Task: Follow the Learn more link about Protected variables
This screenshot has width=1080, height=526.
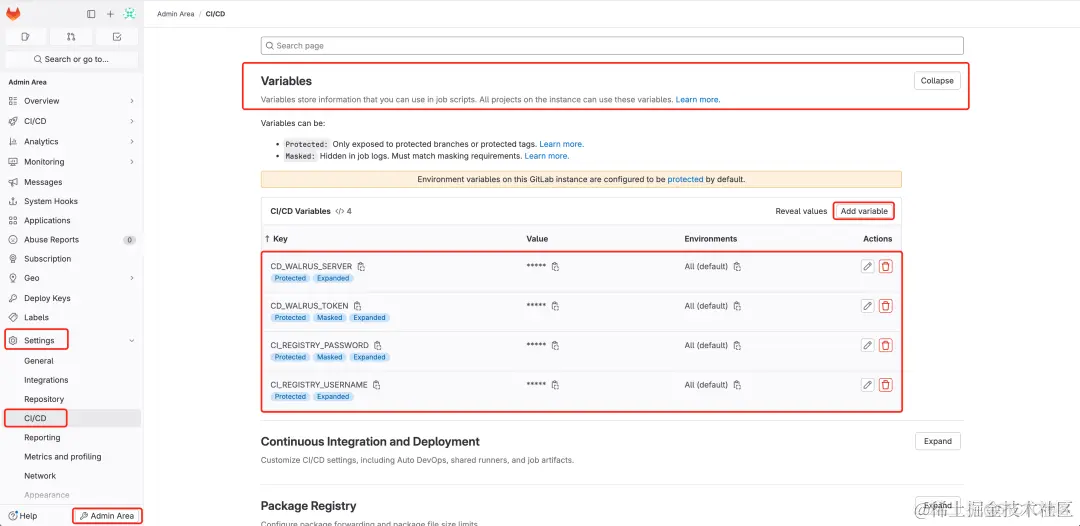Action: tap(561, 145)
